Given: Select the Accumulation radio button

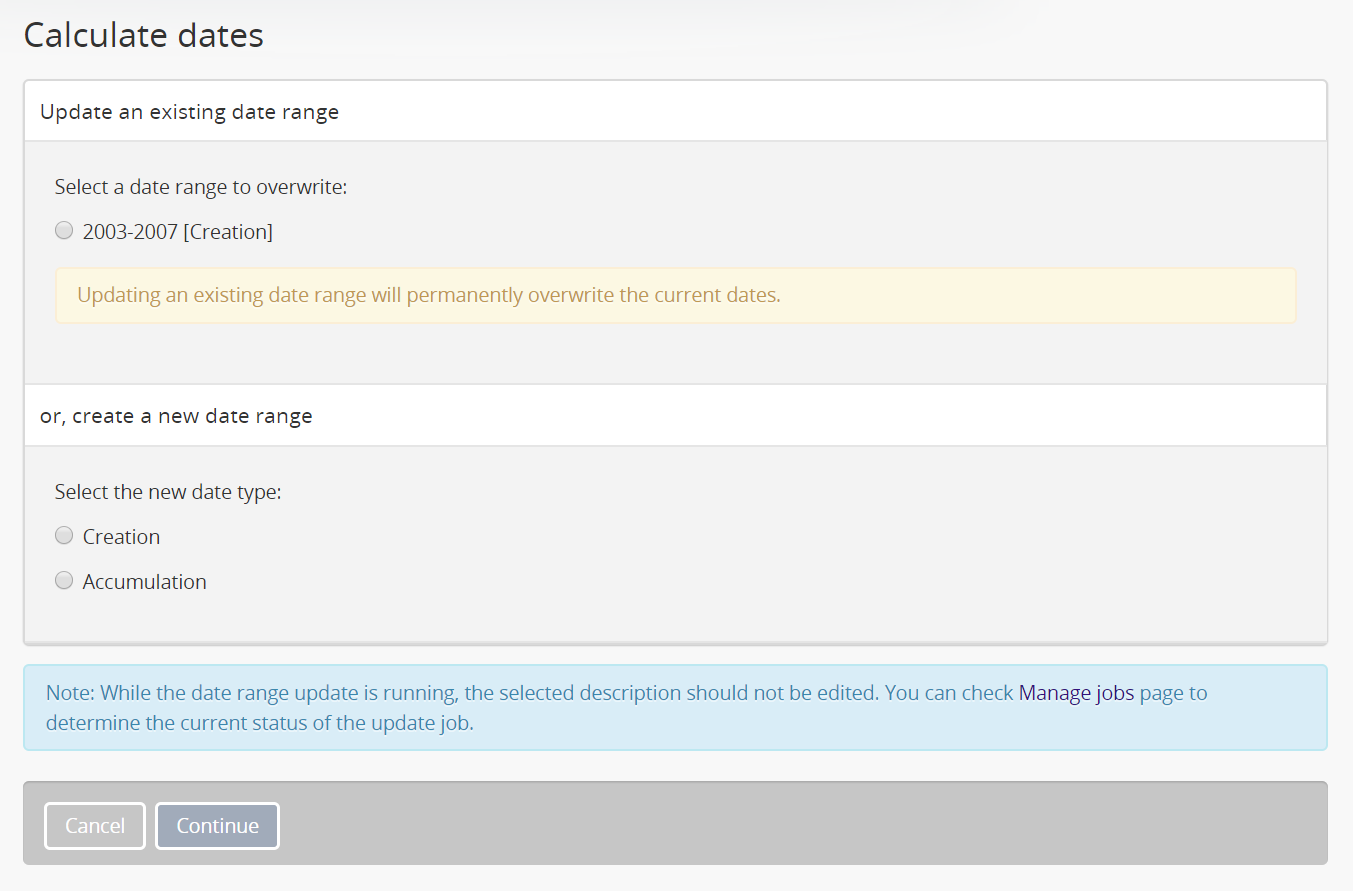Looking at the screenshot, I should coord(64,581).
